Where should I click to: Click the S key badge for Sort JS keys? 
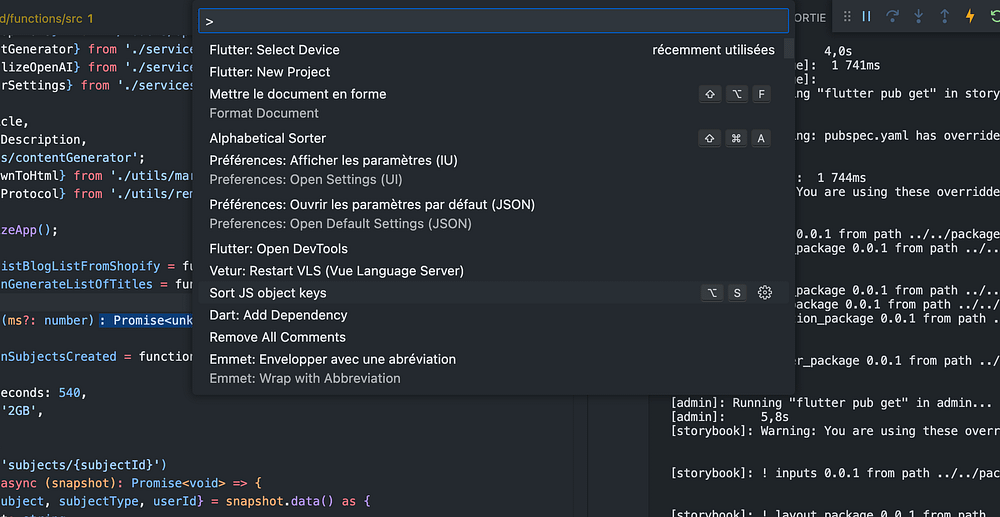click(737, 293)
